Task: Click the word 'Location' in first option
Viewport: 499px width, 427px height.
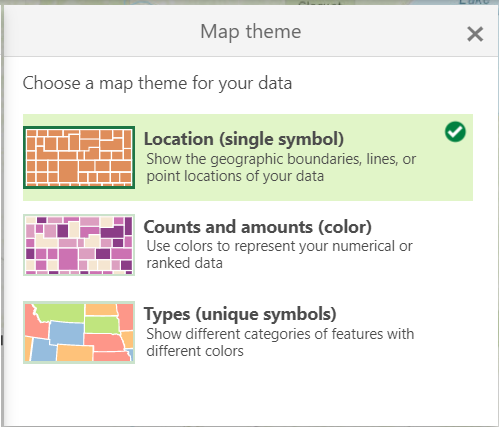Action: coord(179,139)
